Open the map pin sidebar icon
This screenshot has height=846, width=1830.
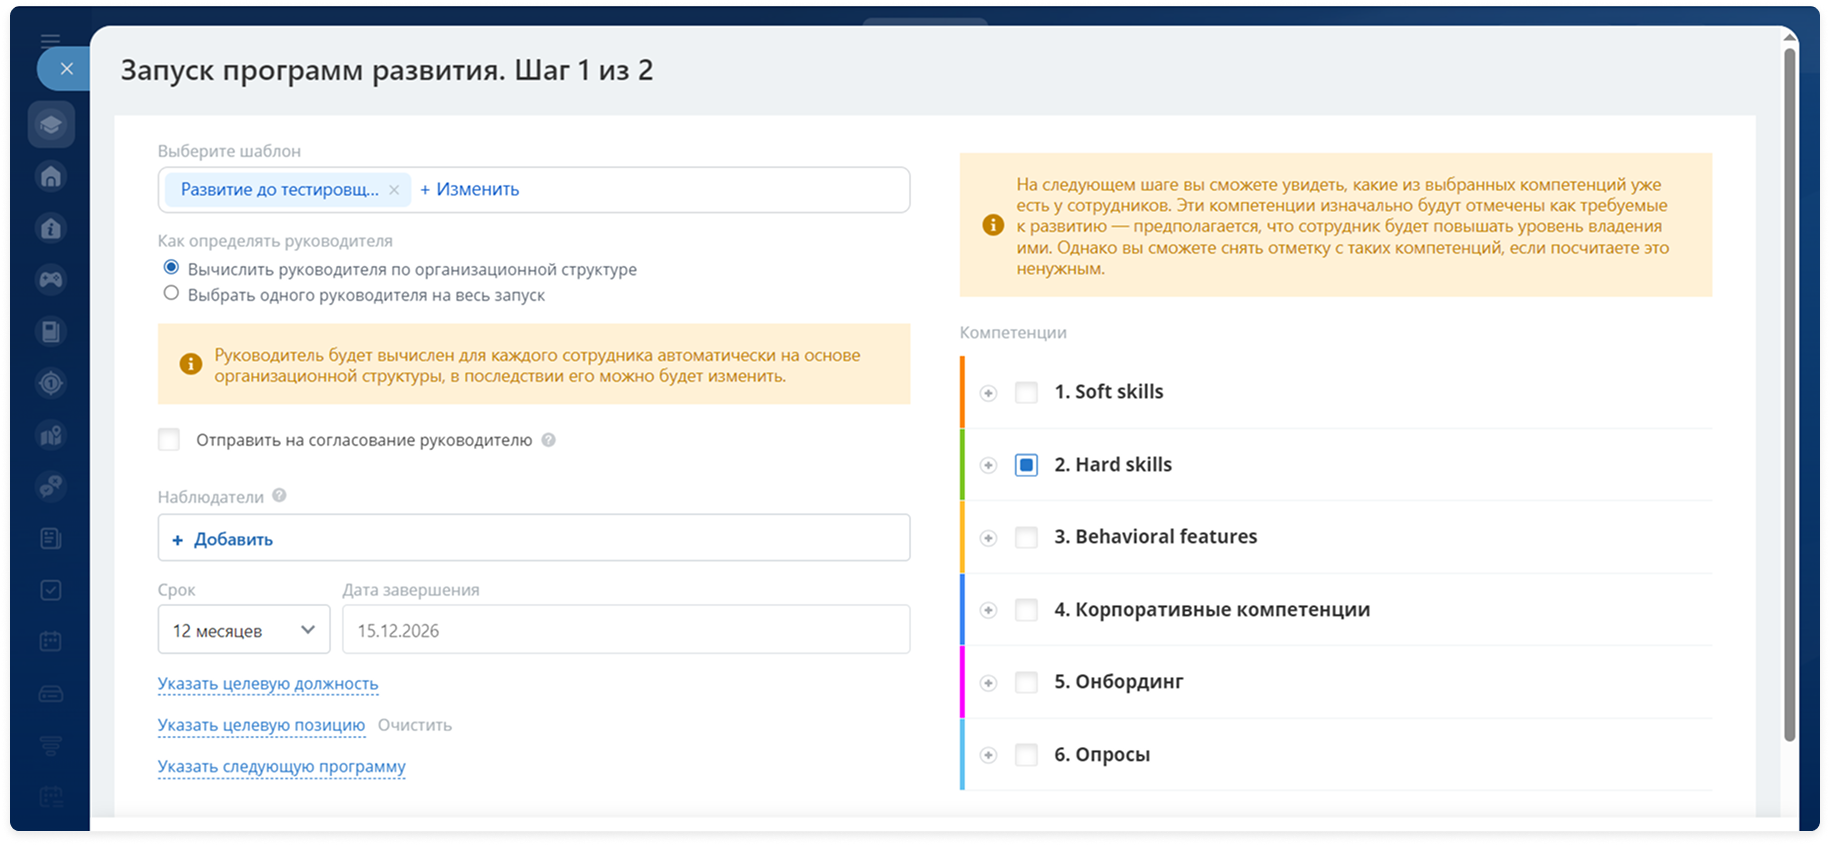coord(51,435)
